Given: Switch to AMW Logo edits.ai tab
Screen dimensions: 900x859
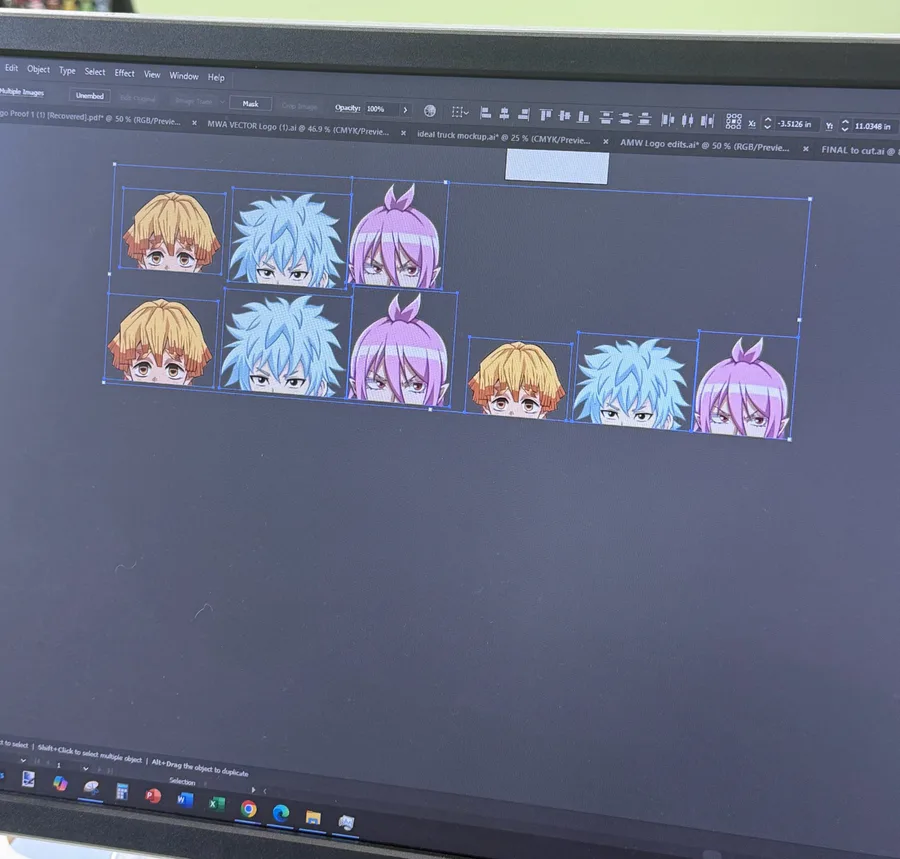Looking at the screenshot, I should pyautogui.click(x=704, y=145).
